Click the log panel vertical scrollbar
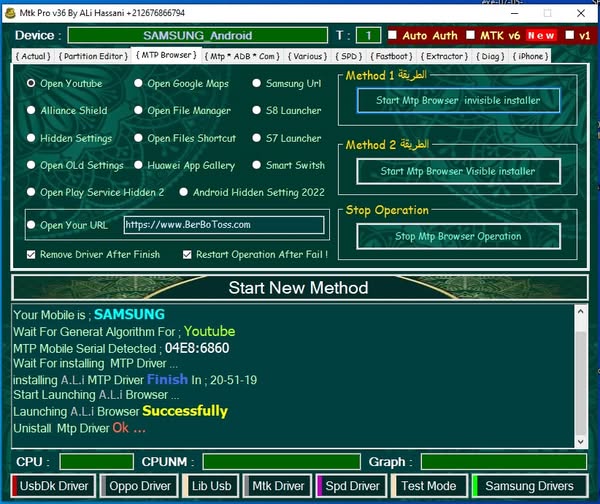Image resolution: width=600 pixels, height=504 pixels. (x=581, y=375)
